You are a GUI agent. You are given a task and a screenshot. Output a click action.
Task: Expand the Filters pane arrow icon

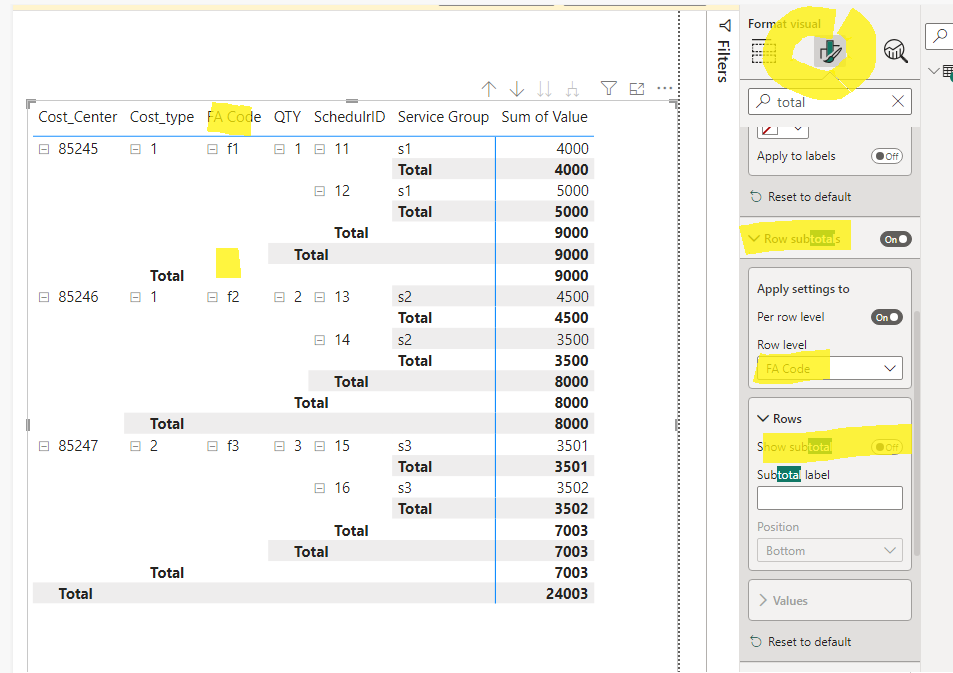coord(724,26)
